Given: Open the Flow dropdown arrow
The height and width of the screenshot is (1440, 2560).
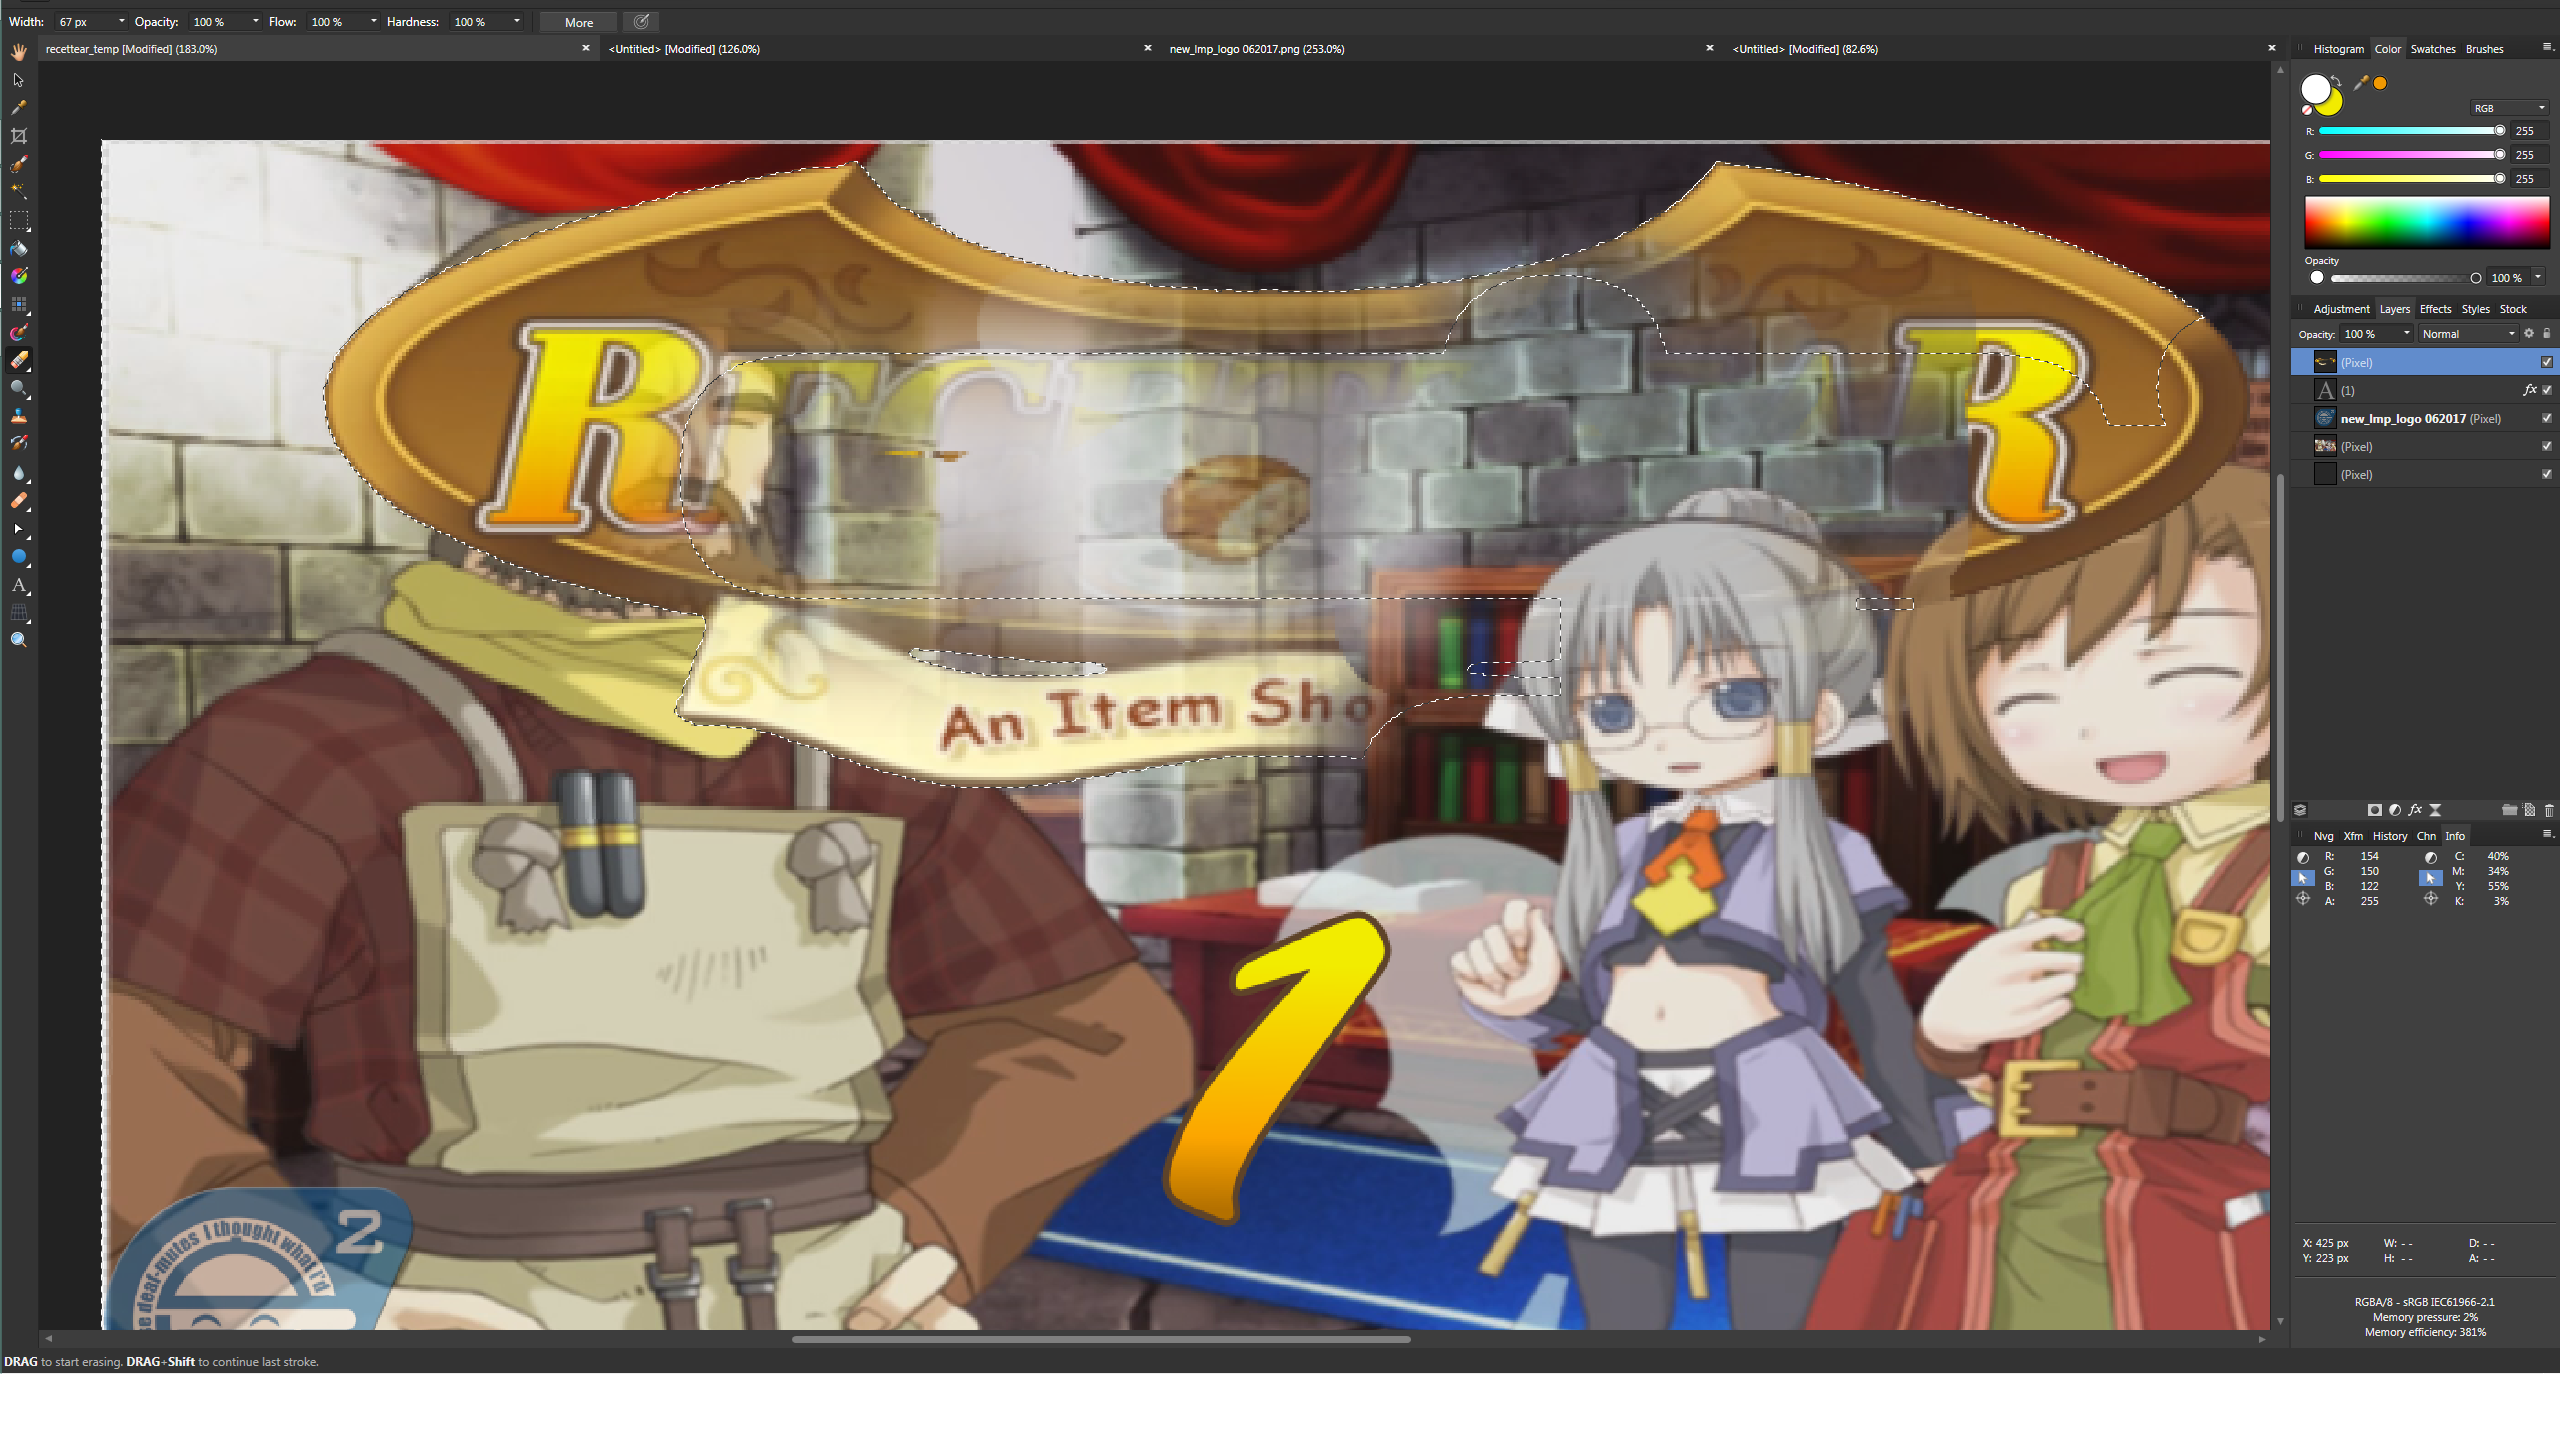Looking at the screenshot, I should coord(374,22).
